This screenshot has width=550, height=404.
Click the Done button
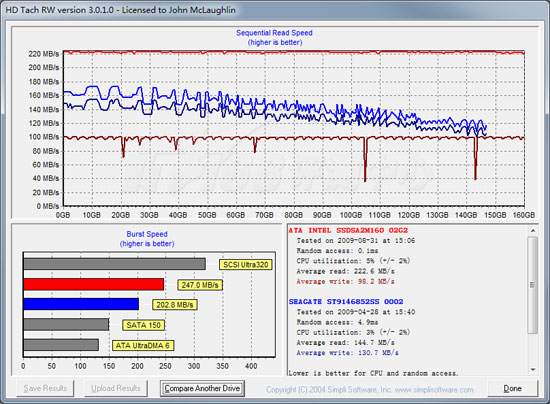click(512, 389)
